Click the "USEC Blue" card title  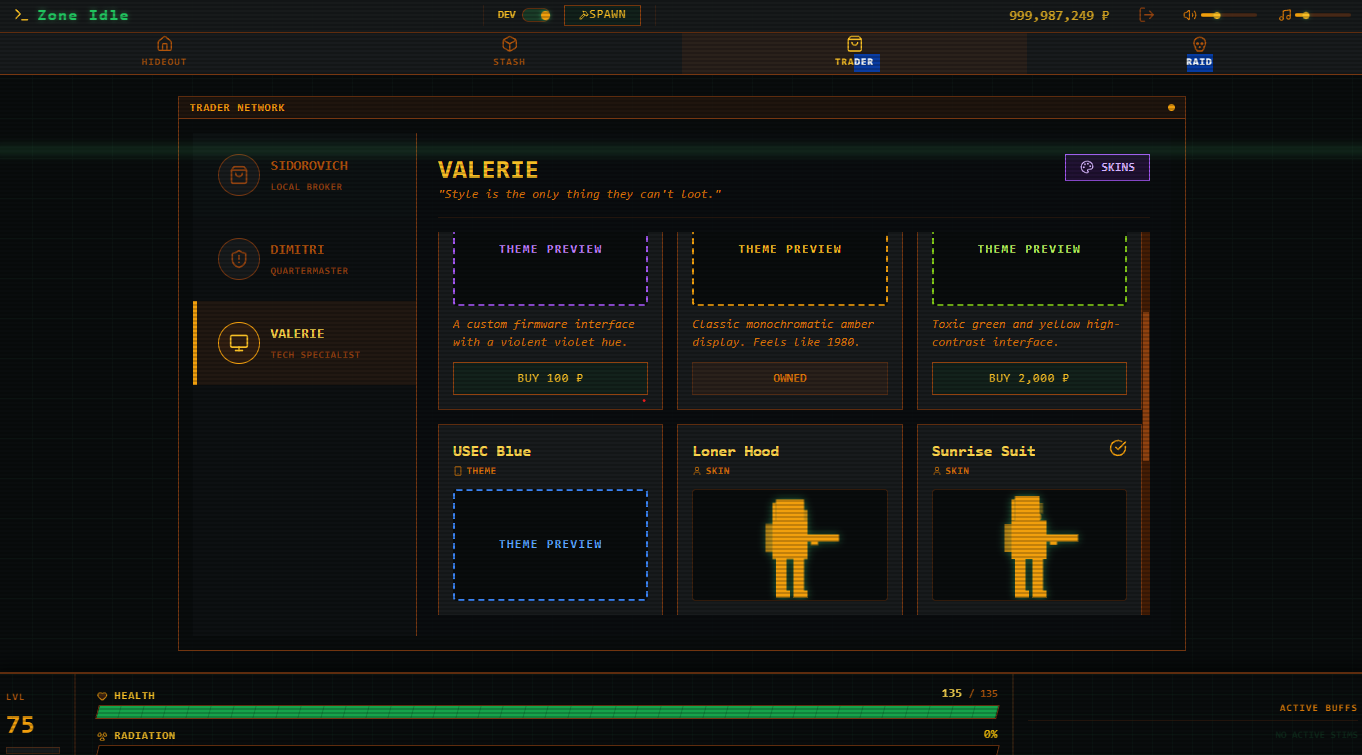pos(492,451)
